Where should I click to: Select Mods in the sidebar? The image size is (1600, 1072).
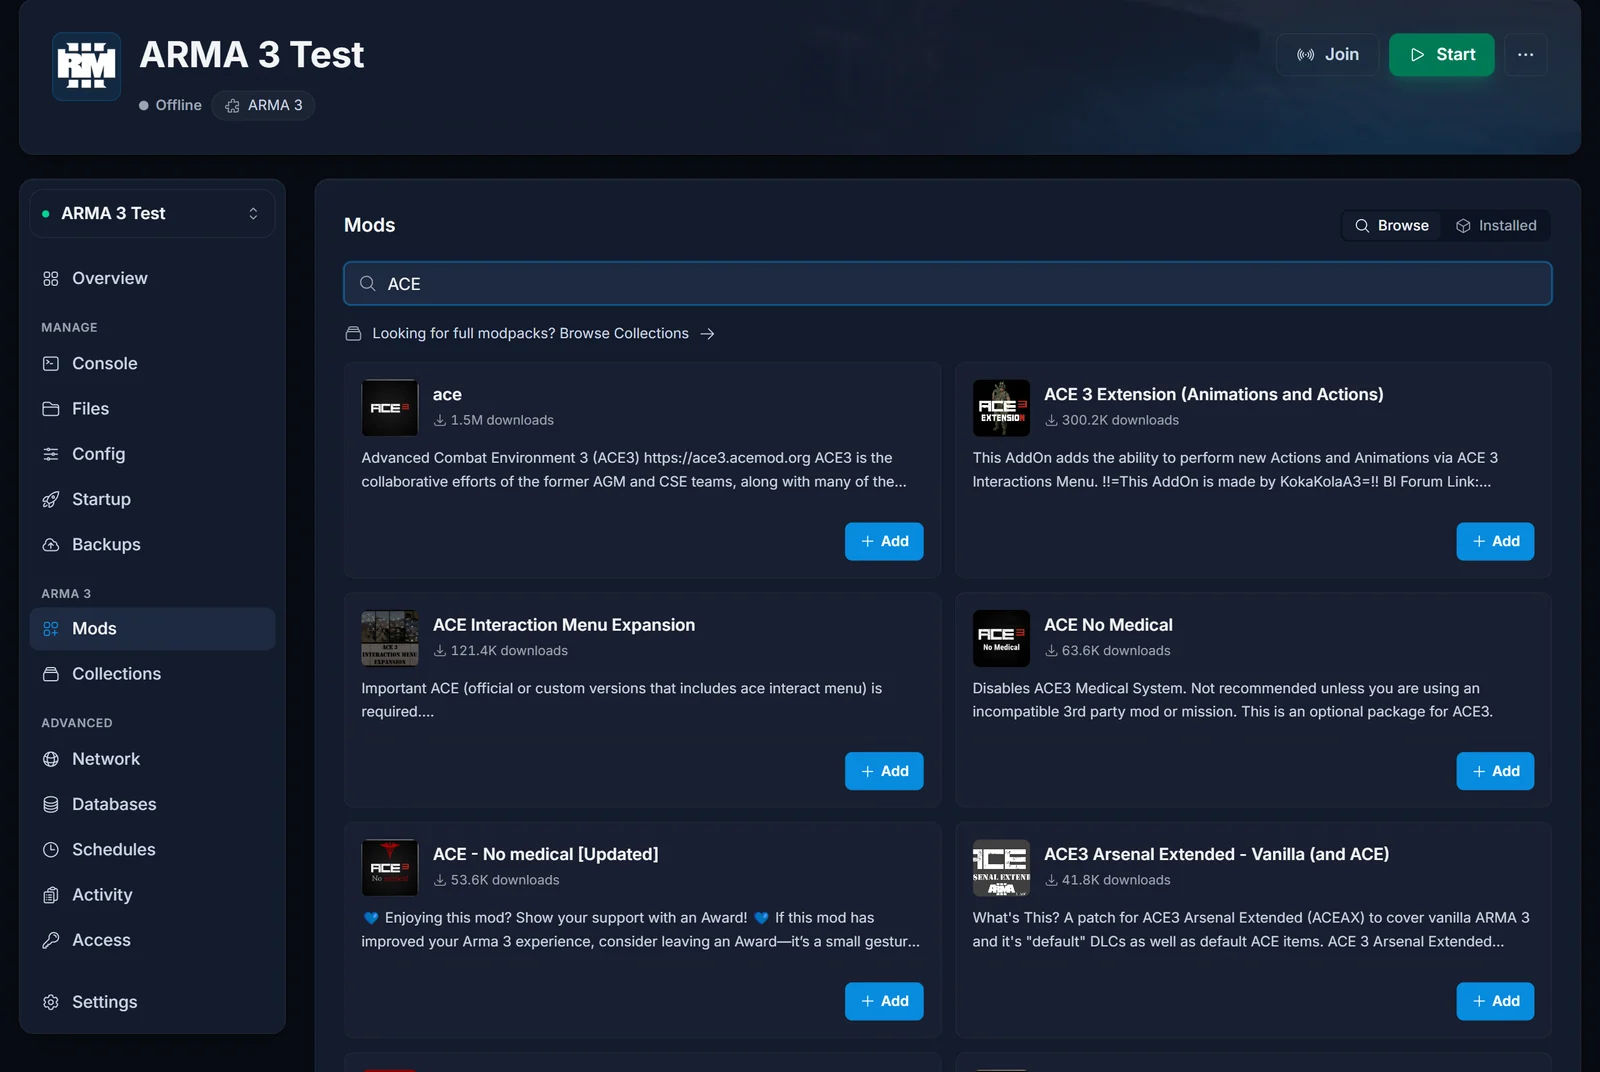coord(152,629)
